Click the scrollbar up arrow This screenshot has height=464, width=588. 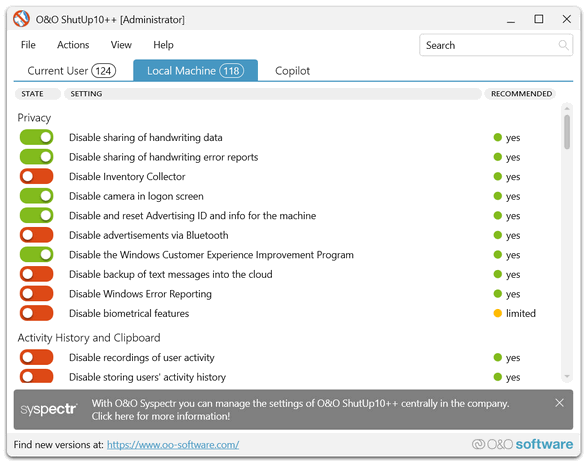567,108
